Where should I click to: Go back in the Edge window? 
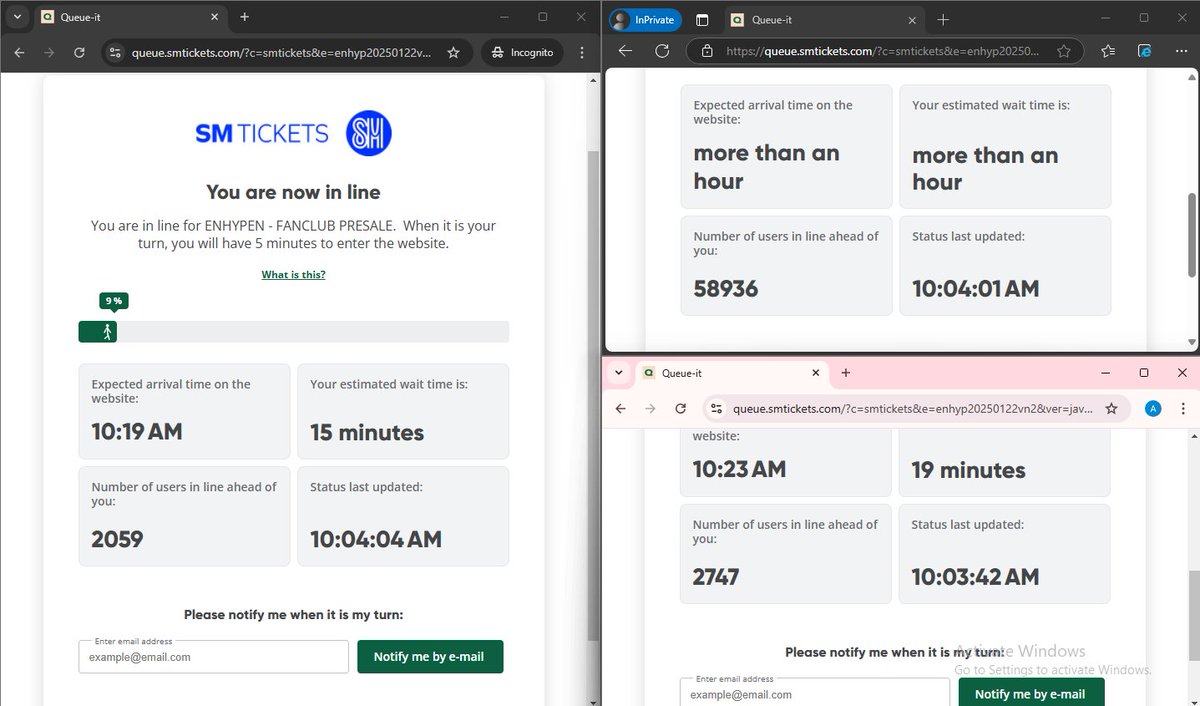[625, 51]
